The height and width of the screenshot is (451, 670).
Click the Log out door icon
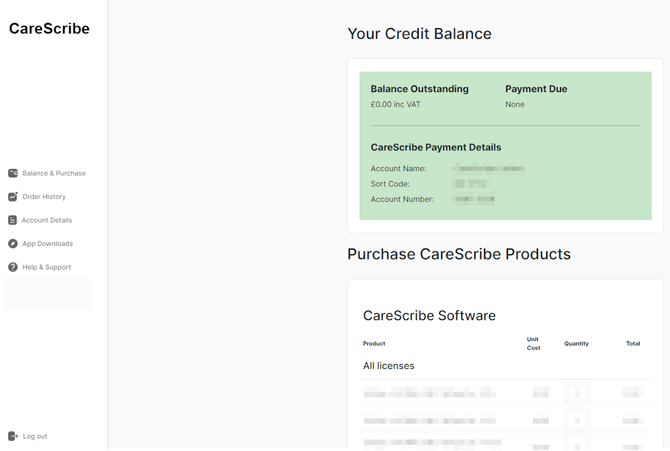tap(13, 436)
